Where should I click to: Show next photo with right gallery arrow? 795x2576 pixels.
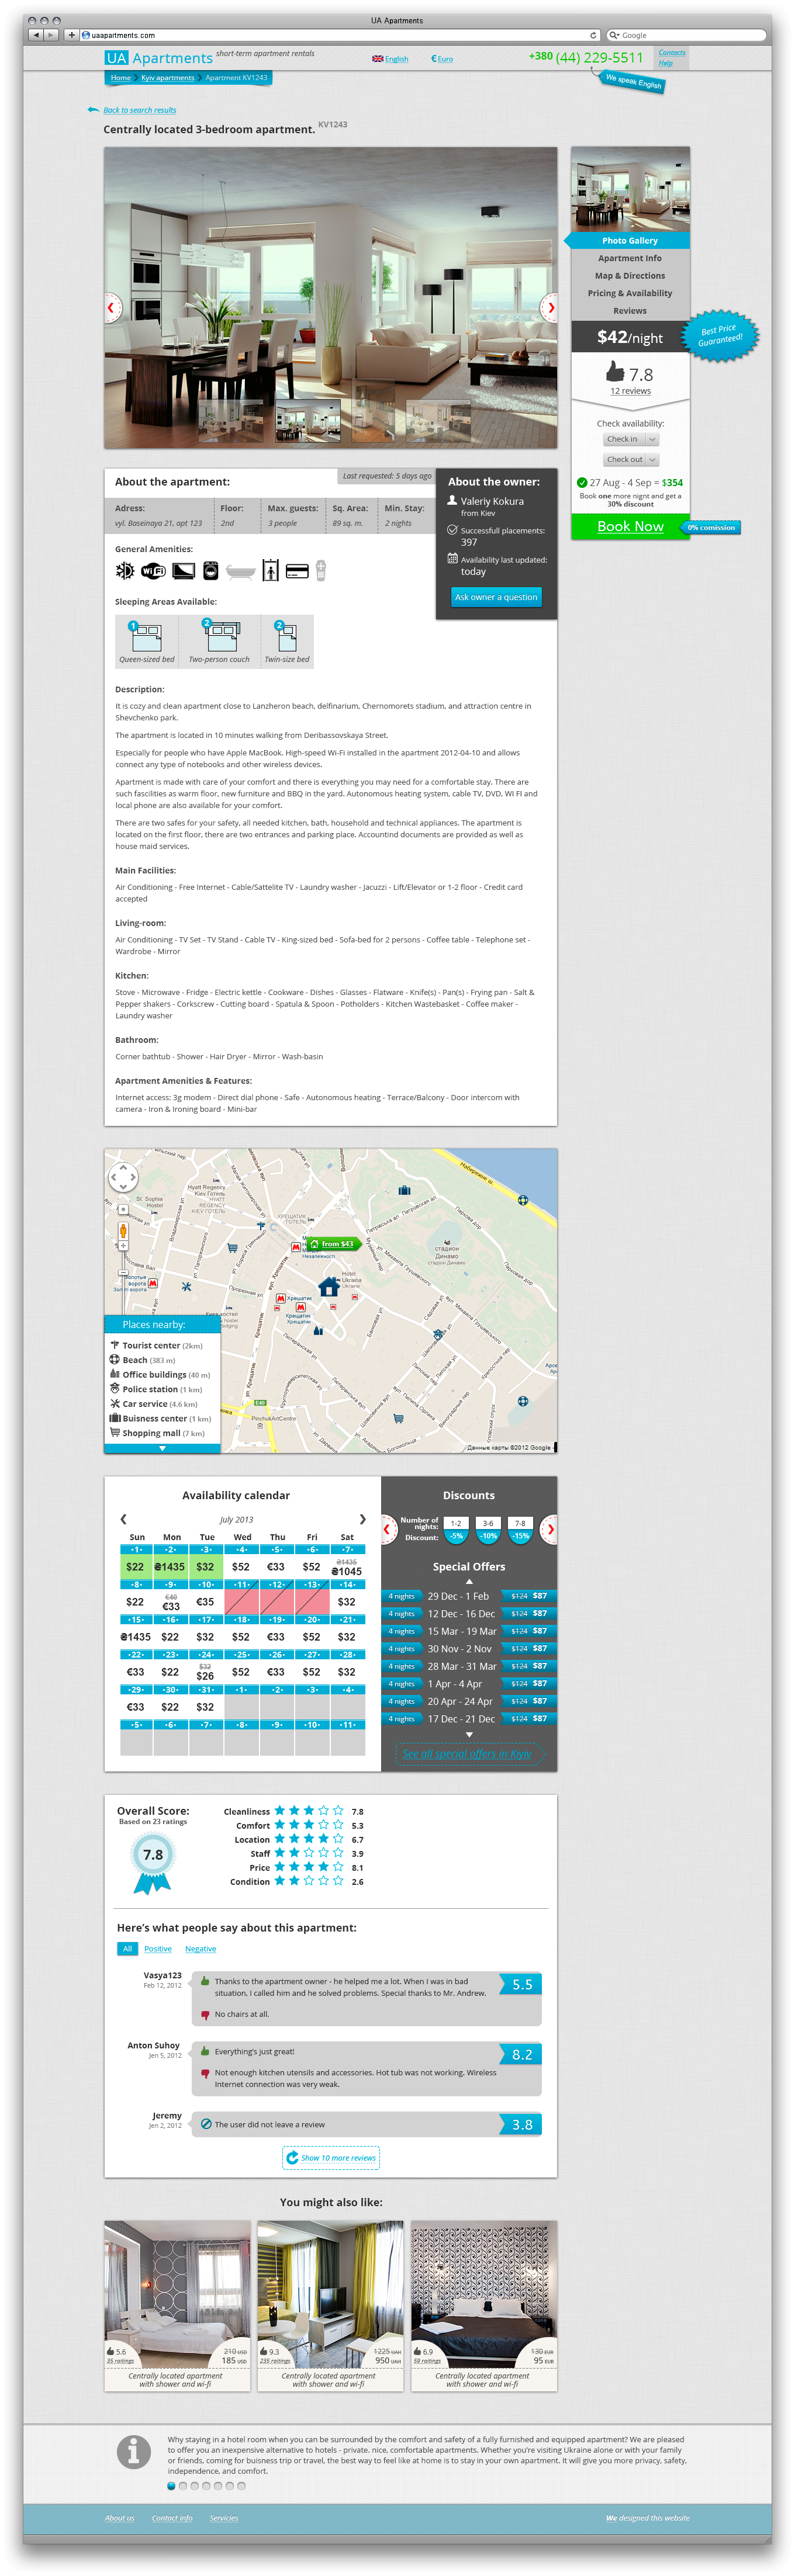(x=549, y=308)
